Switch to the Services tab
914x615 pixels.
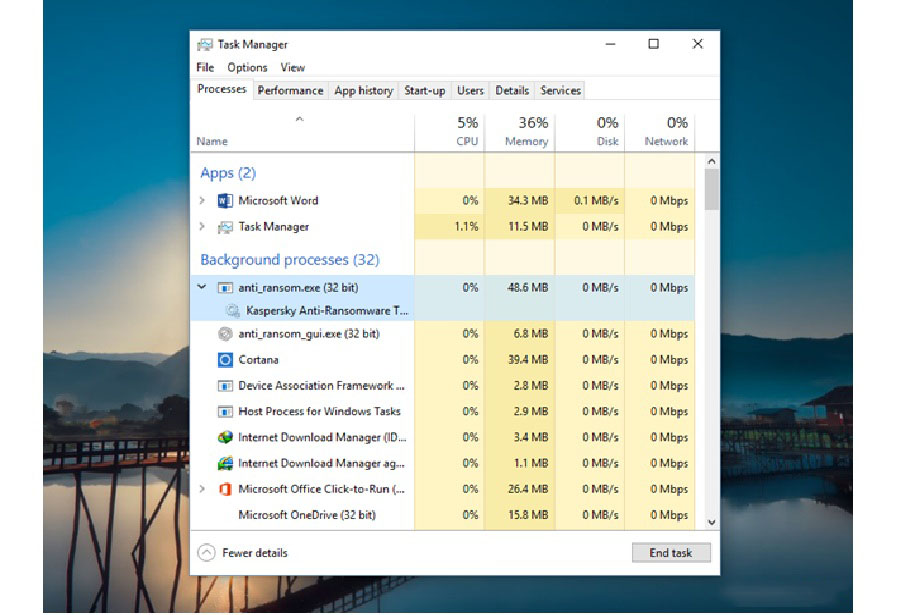(x=560, y=90)
